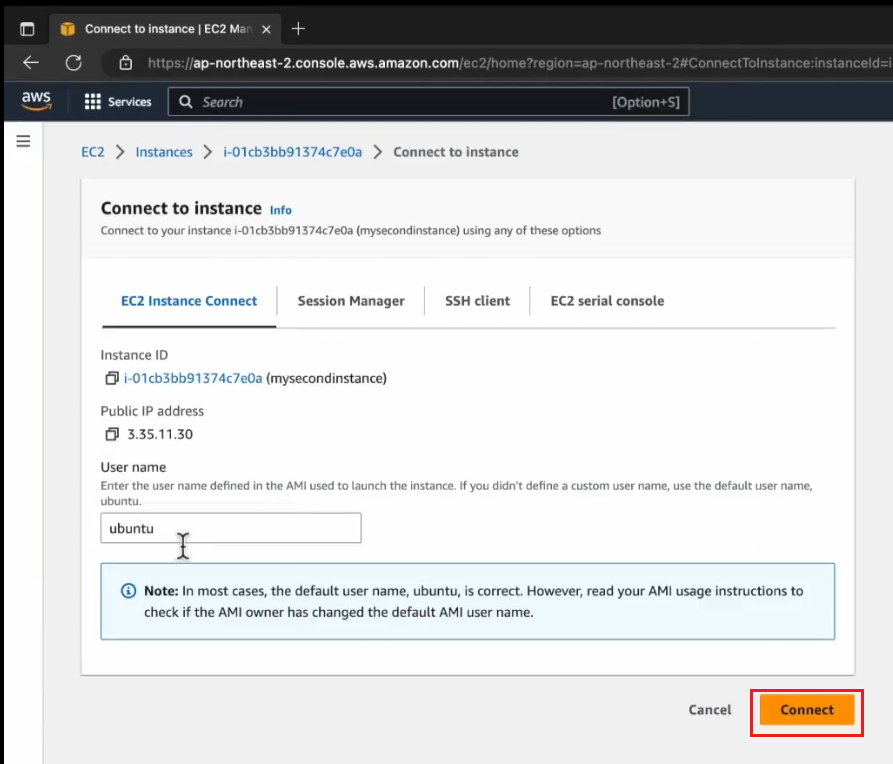
Task: Click the chevron after the EC2 breadcrumb
Action: [120, 152]
